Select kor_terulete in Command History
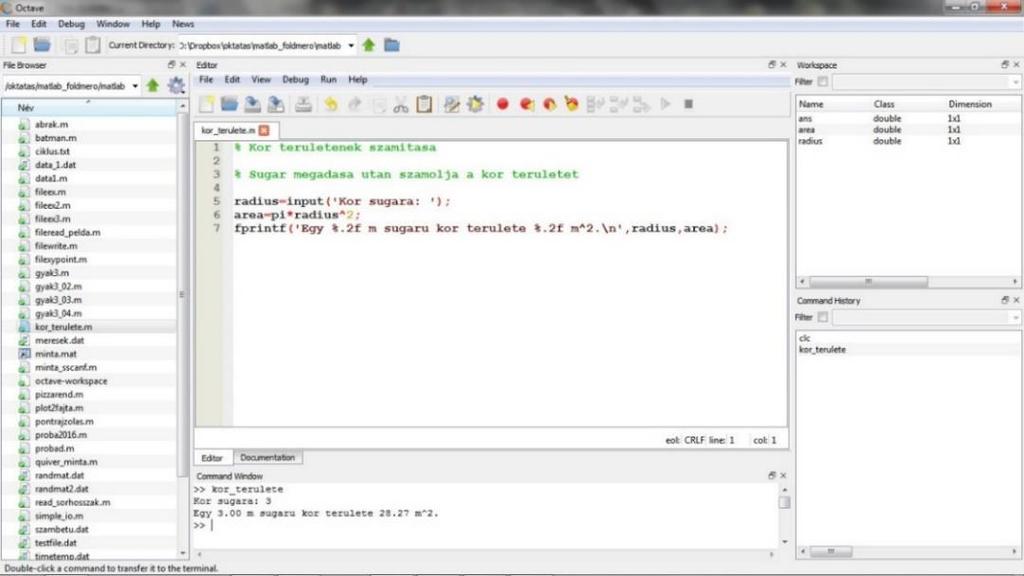This screenshot has height=576, width=1024. point(822,349)
